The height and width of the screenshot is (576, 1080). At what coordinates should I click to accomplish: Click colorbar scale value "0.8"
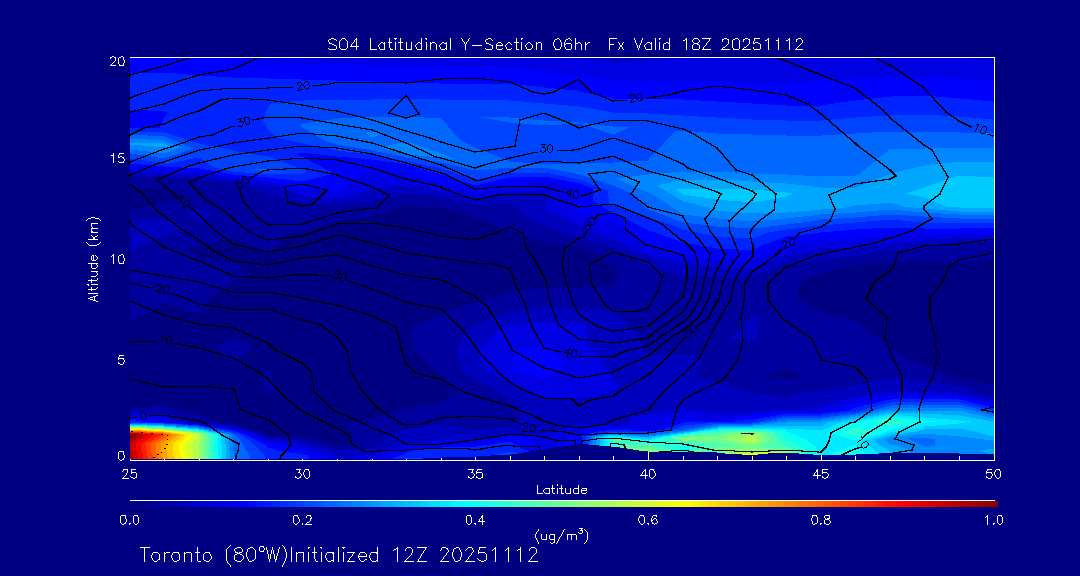[x=821, y=520]
